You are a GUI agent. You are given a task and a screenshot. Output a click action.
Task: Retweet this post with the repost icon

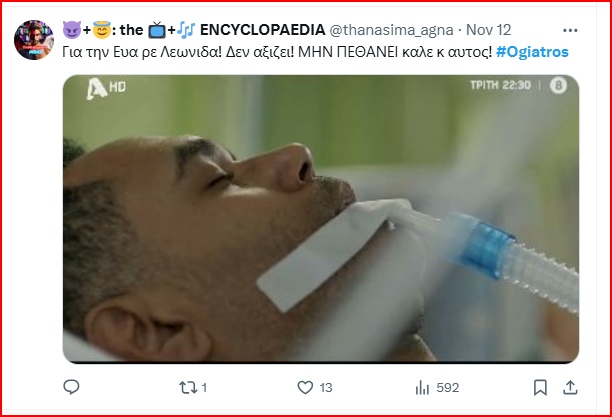[185, 387]
